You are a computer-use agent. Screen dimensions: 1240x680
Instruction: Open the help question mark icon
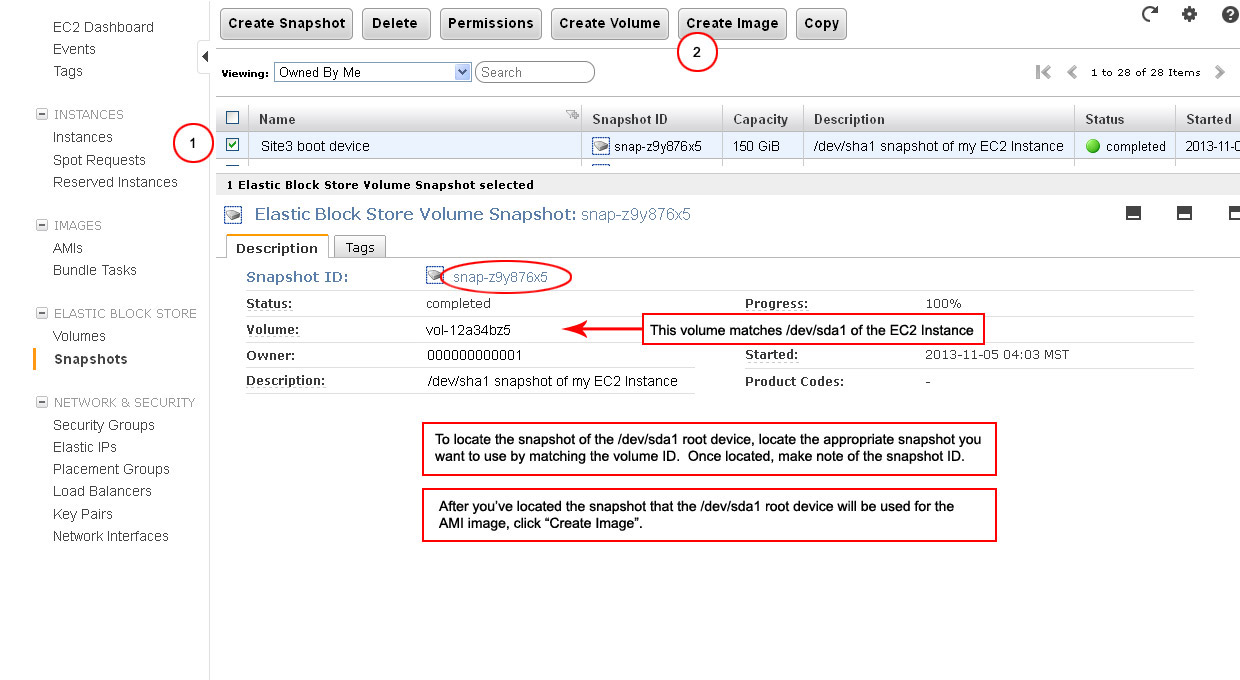[1230, 14]
